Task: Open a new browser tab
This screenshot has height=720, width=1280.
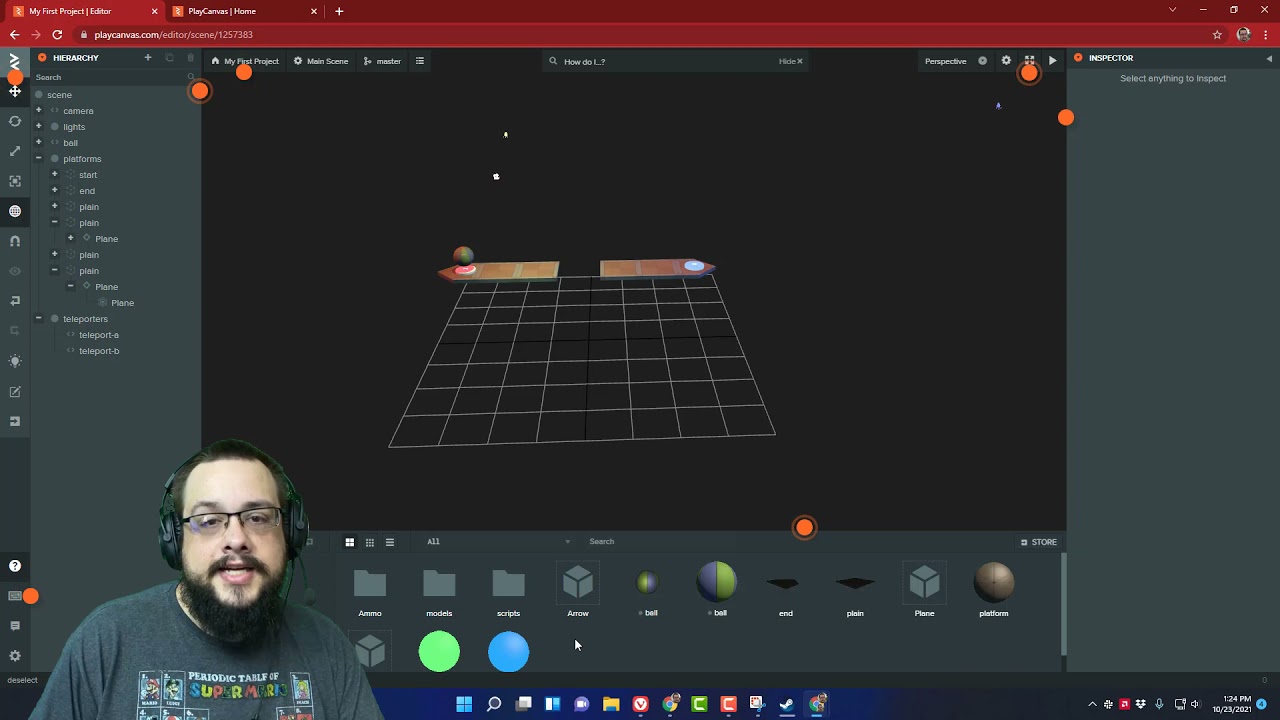Action: tap(339, 11)
